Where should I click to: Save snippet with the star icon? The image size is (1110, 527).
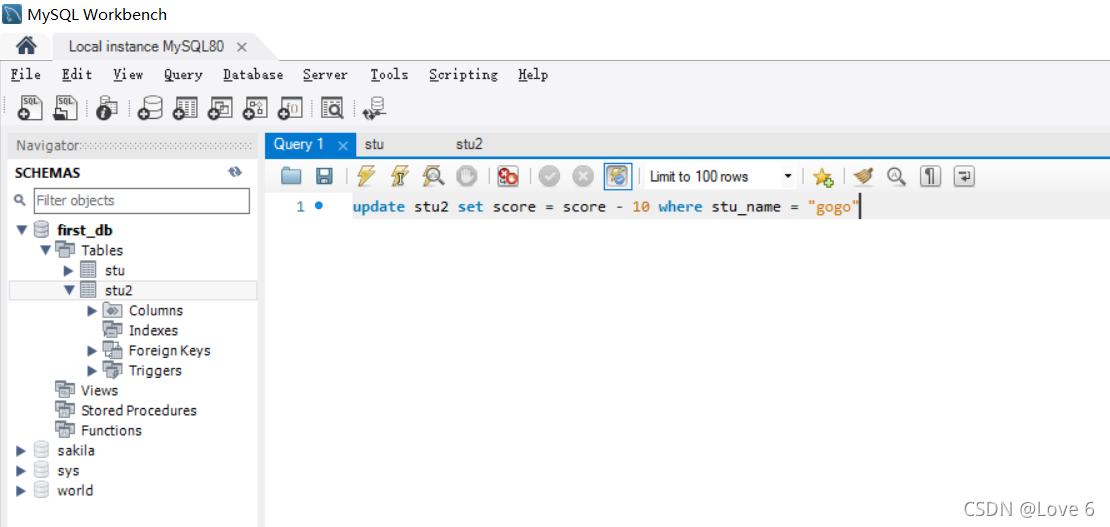pos(823,176)
